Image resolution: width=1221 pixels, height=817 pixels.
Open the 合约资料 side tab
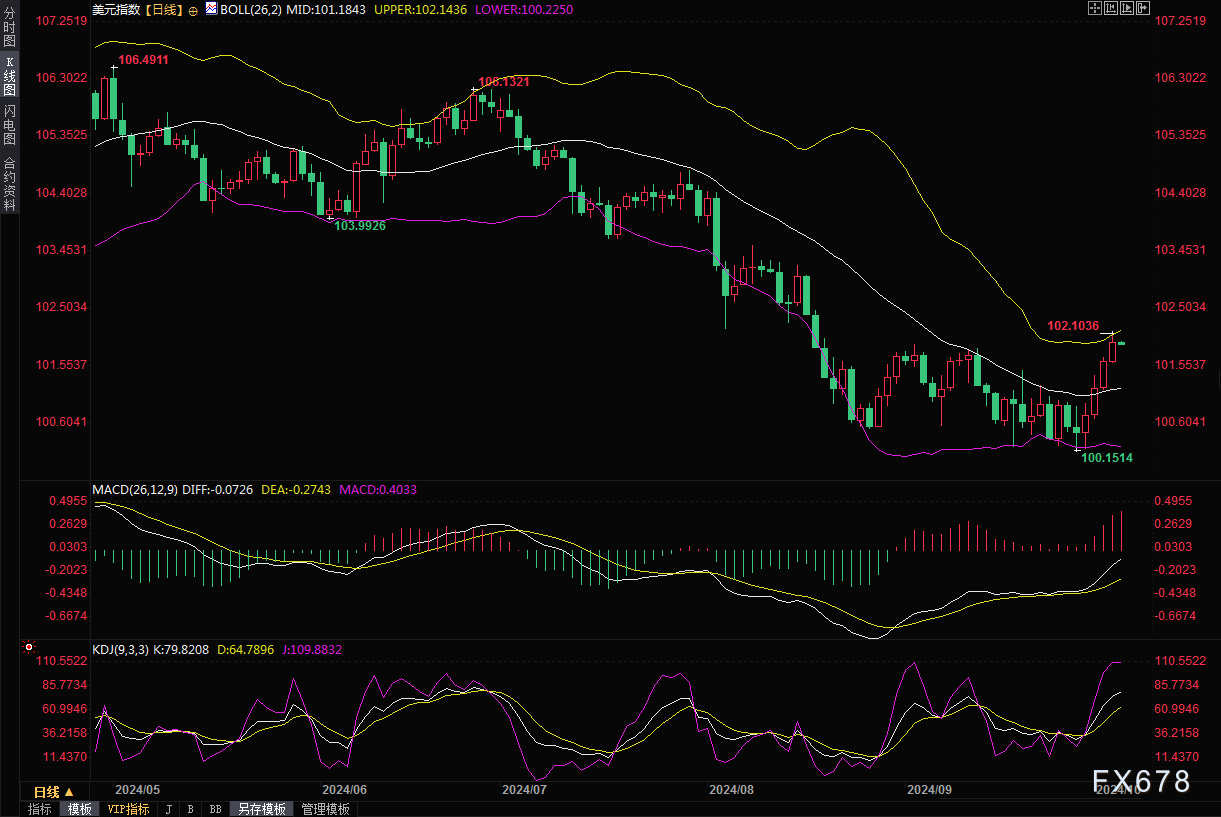pos(10,183)
